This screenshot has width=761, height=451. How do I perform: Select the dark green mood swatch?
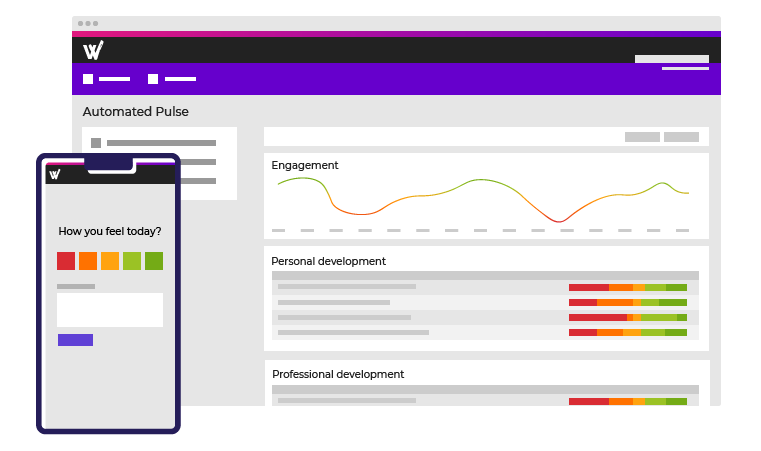[154, 261]
